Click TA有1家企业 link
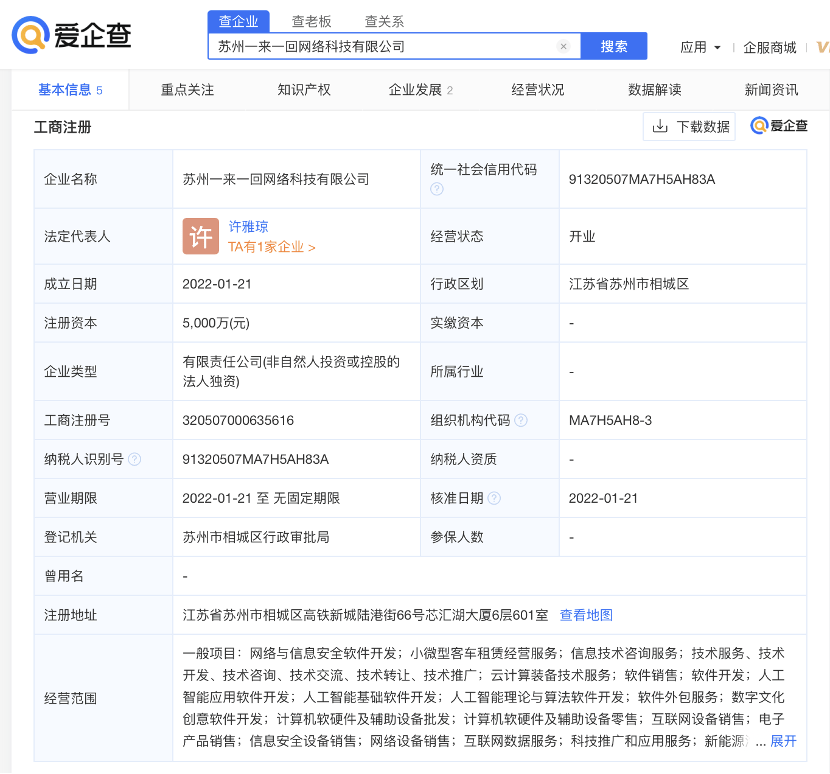830x774 pixels. (x=272, y=247)
